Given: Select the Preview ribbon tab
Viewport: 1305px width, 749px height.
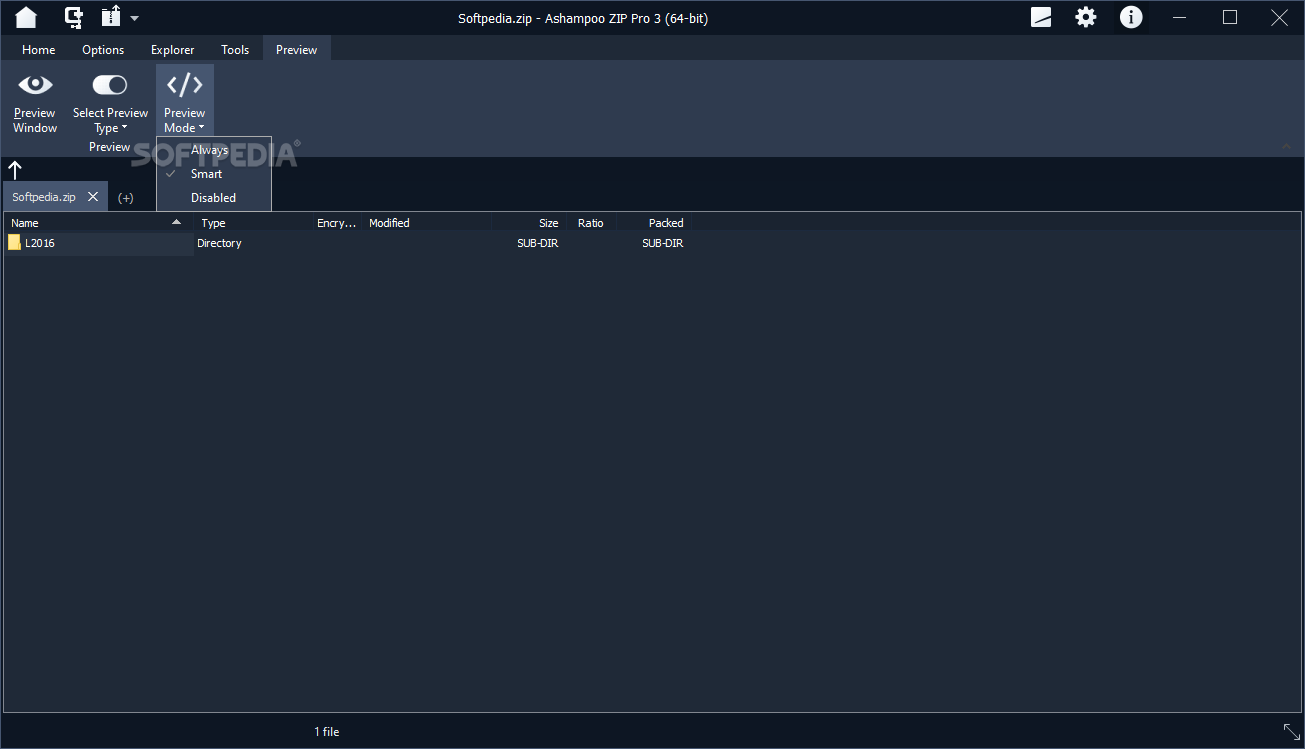Looking at the screenshot, I should point(296,49).
